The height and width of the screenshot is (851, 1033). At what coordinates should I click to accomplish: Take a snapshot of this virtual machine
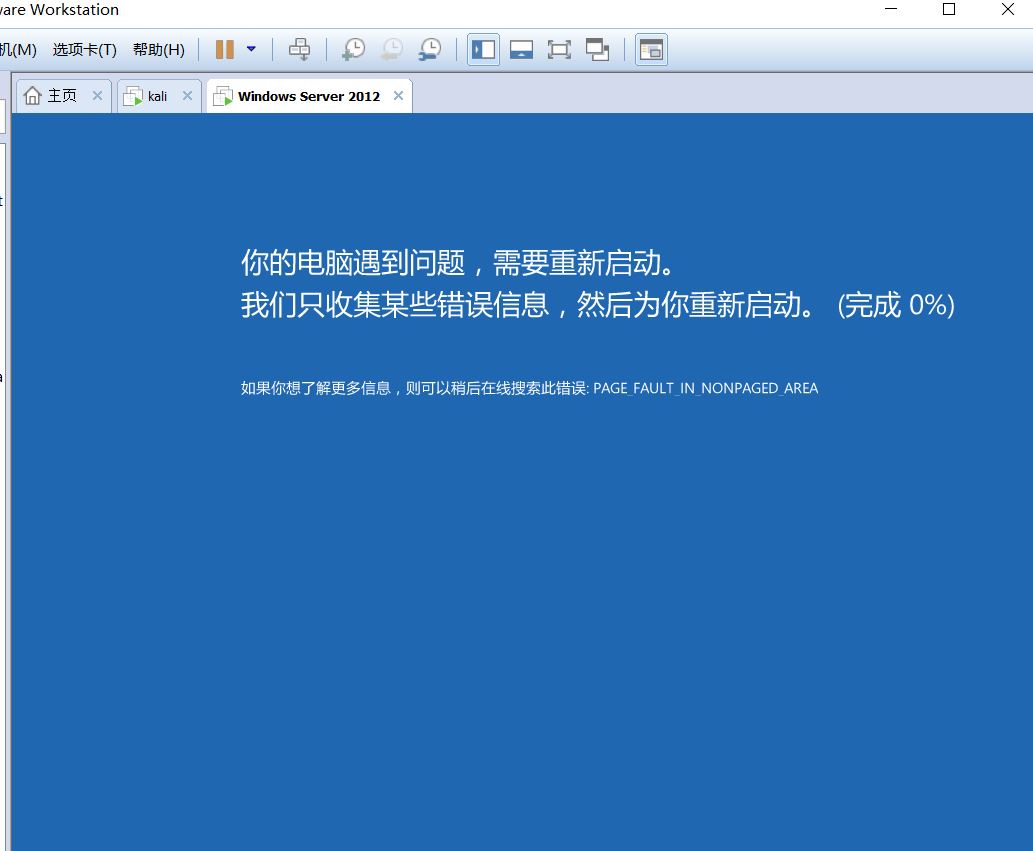pos(353,49)
